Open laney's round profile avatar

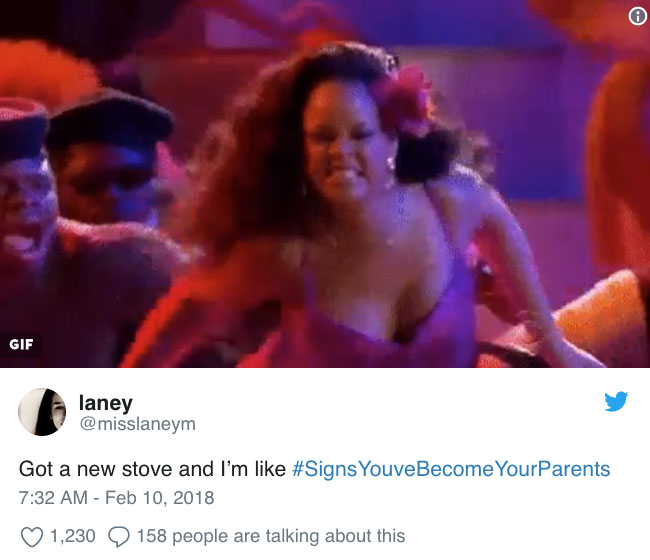pos(42,412)
